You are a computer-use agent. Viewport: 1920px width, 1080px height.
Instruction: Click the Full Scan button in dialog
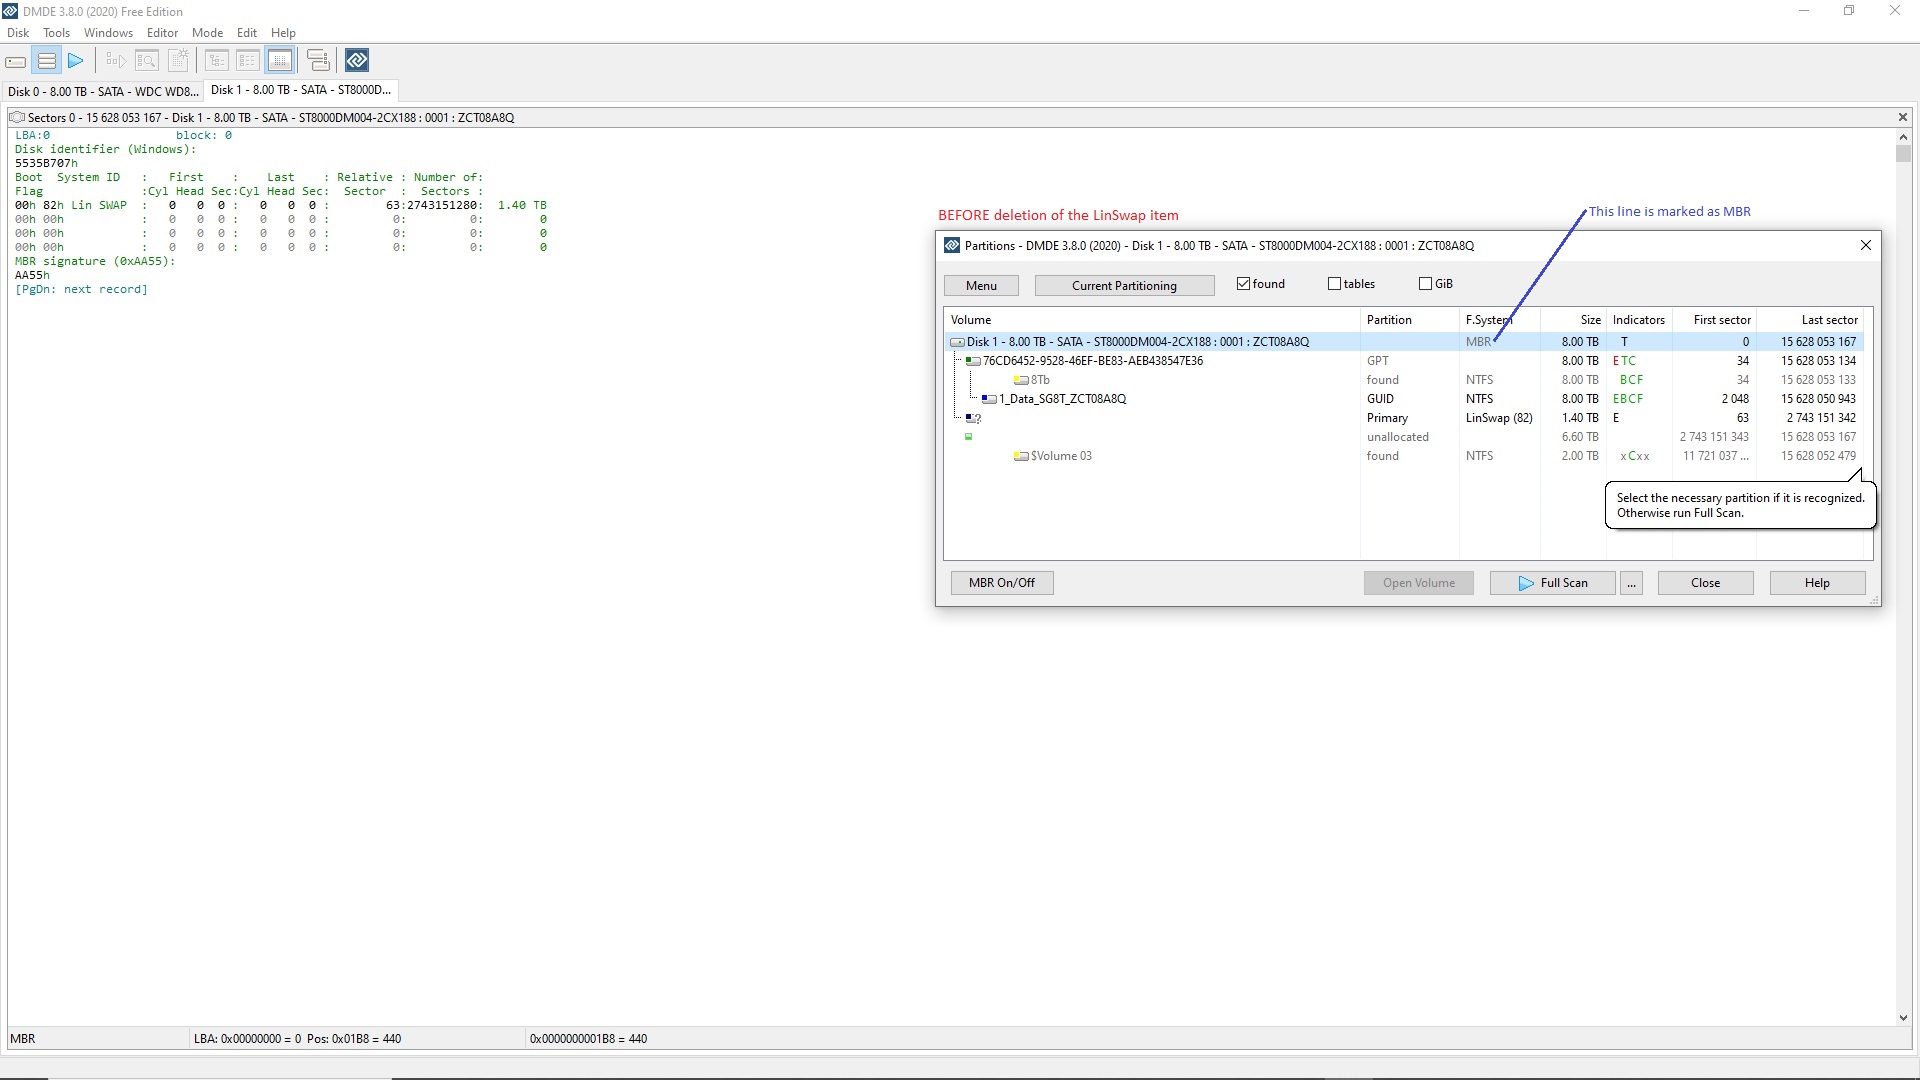[1552, 583]
